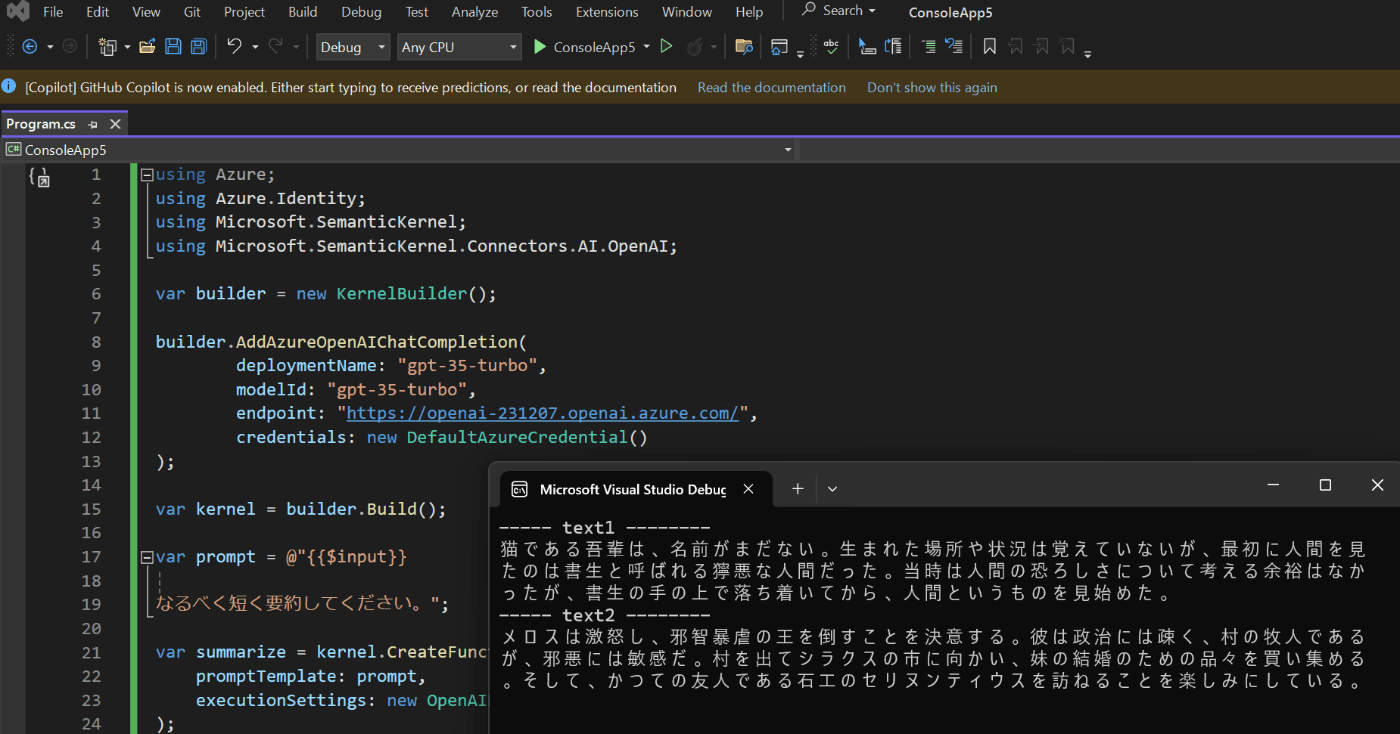Open the Debug menu

(361, 12)
